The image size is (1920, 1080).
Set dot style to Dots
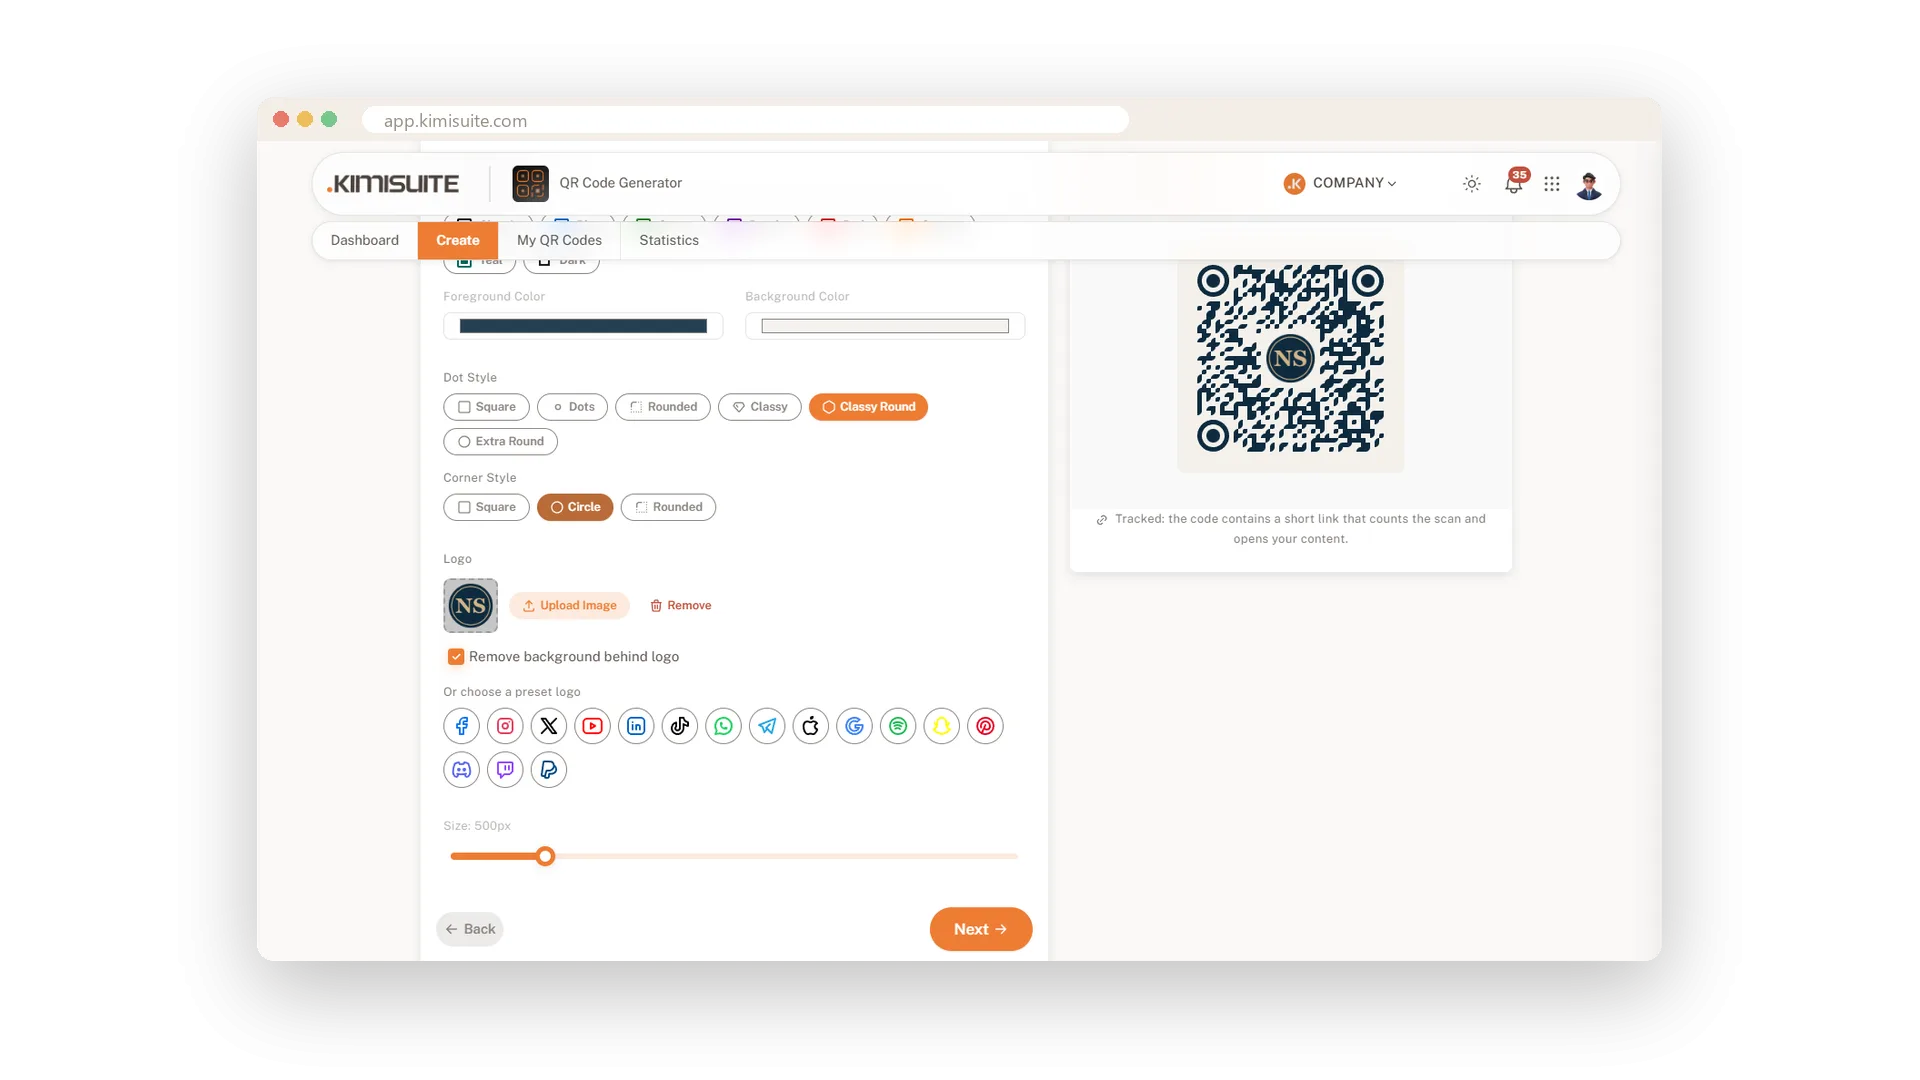pyautogui.click(x=572, y=407)
